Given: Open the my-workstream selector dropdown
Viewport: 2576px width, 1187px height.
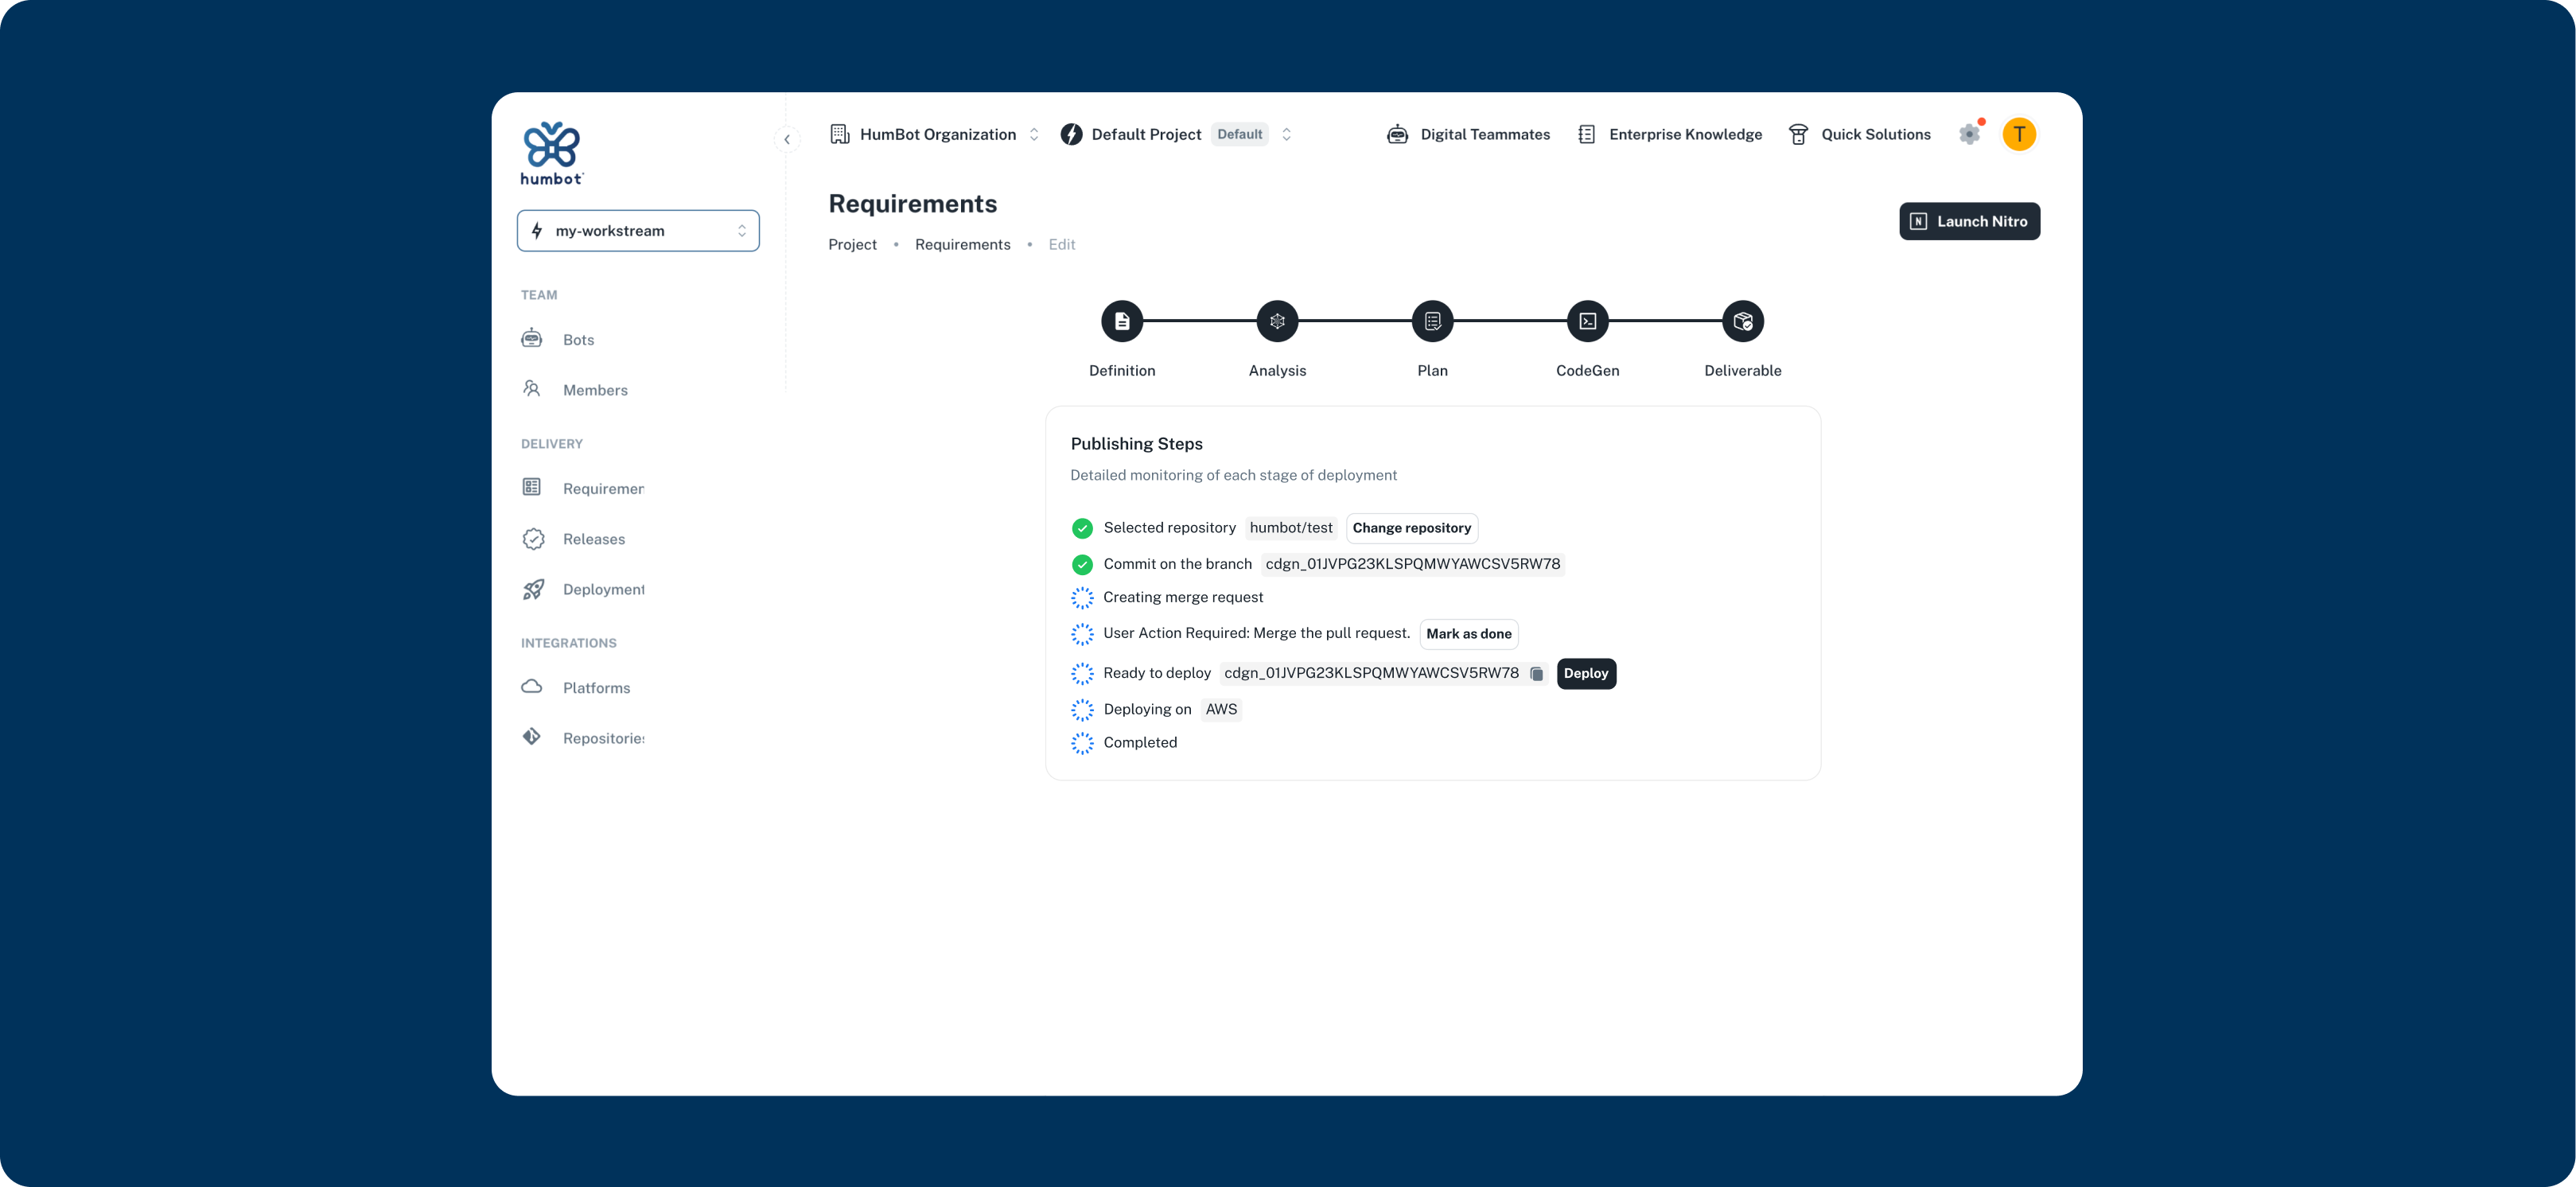Looking at the screenshot, I should 638,231.
